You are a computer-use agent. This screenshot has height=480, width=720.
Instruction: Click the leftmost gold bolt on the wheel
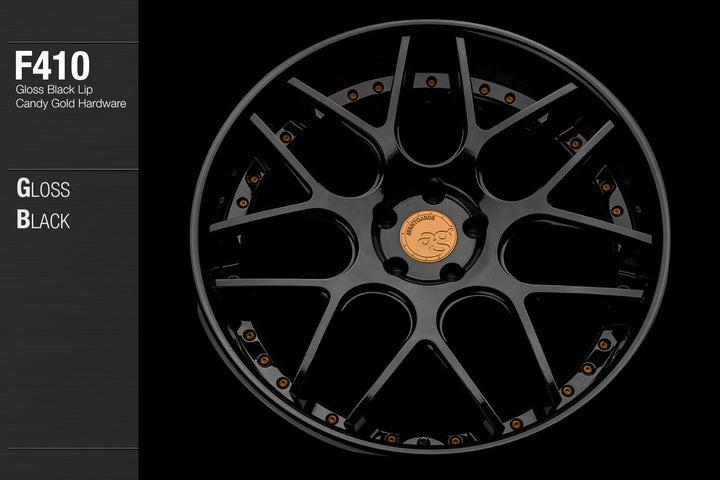[x=242, y=202]
